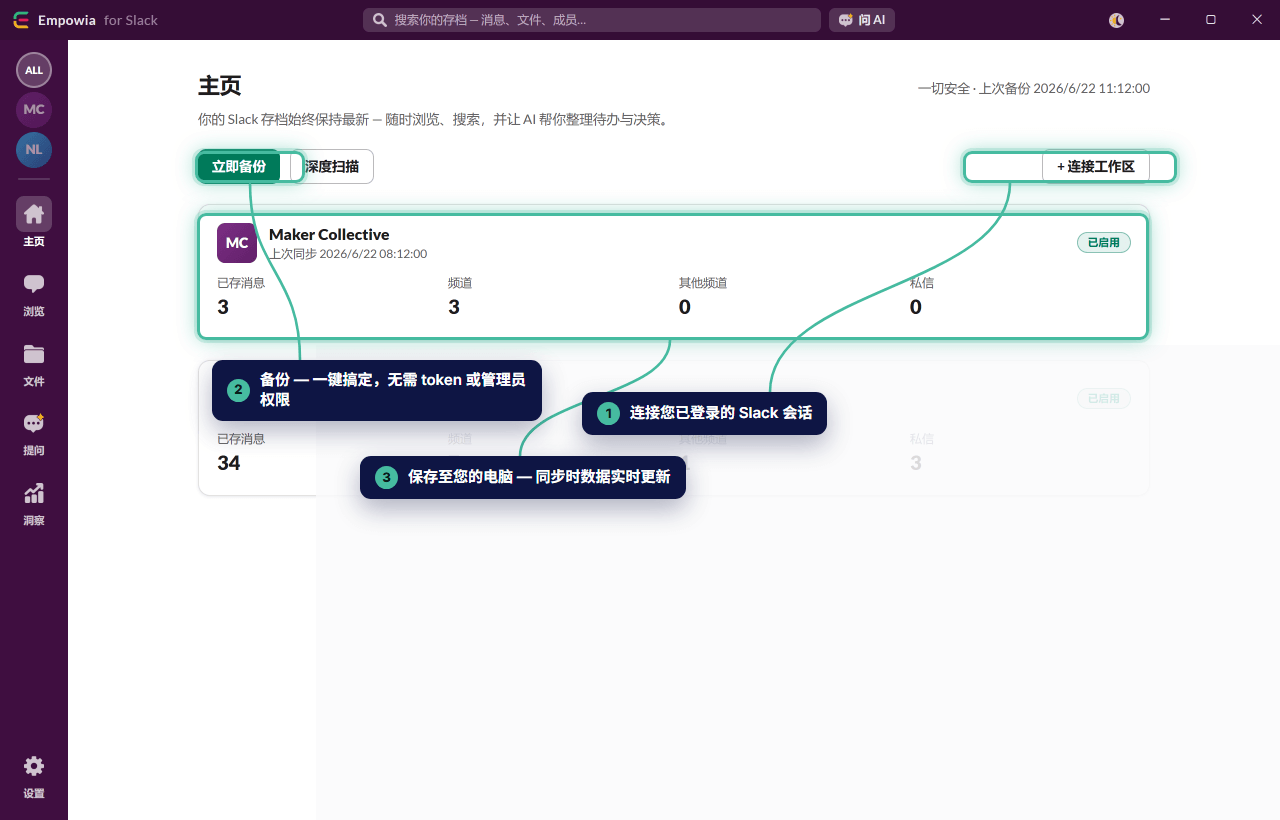Click the 已存消息 label in Maker Collective
Viewport: 1280px width, 820px height.
(241, 283)
